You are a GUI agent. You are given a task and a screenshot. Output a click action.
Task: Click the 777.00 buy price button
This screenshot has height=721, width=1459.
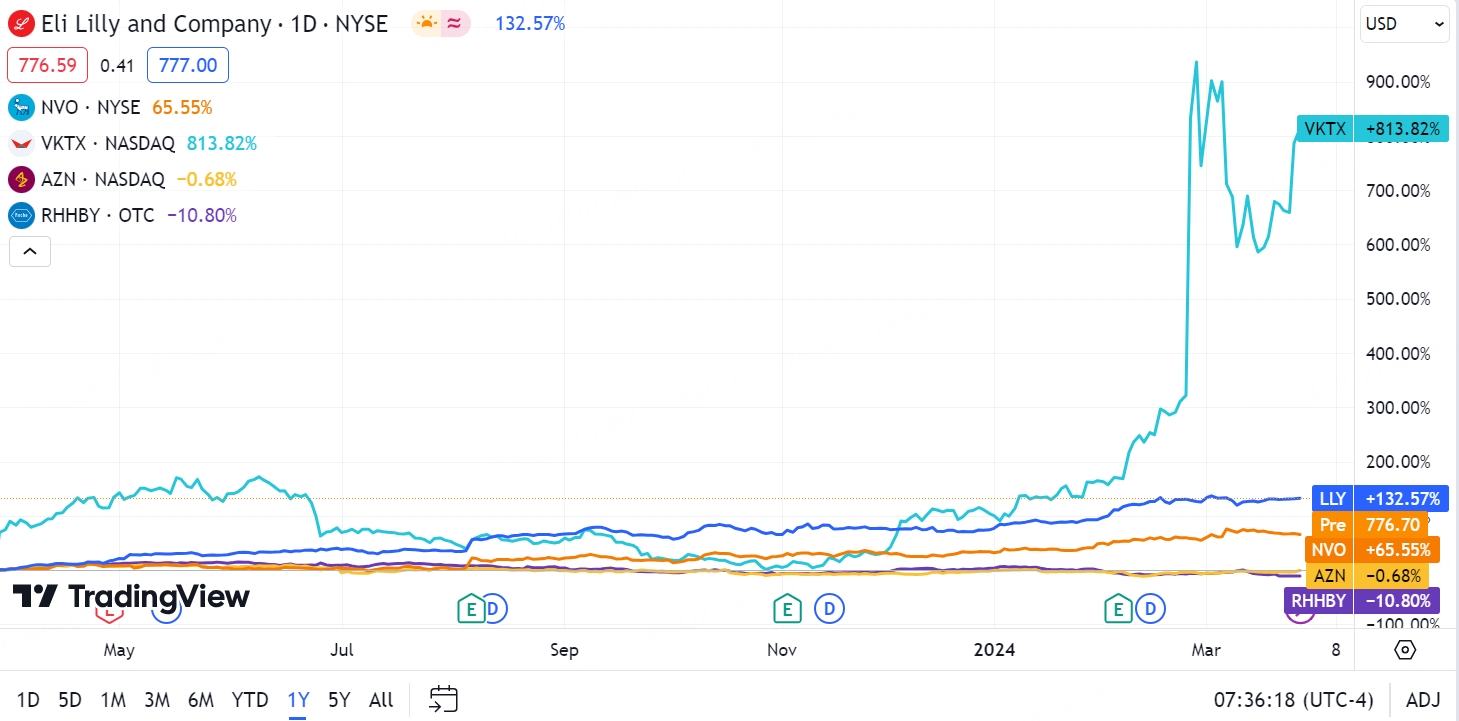point(188,66)
